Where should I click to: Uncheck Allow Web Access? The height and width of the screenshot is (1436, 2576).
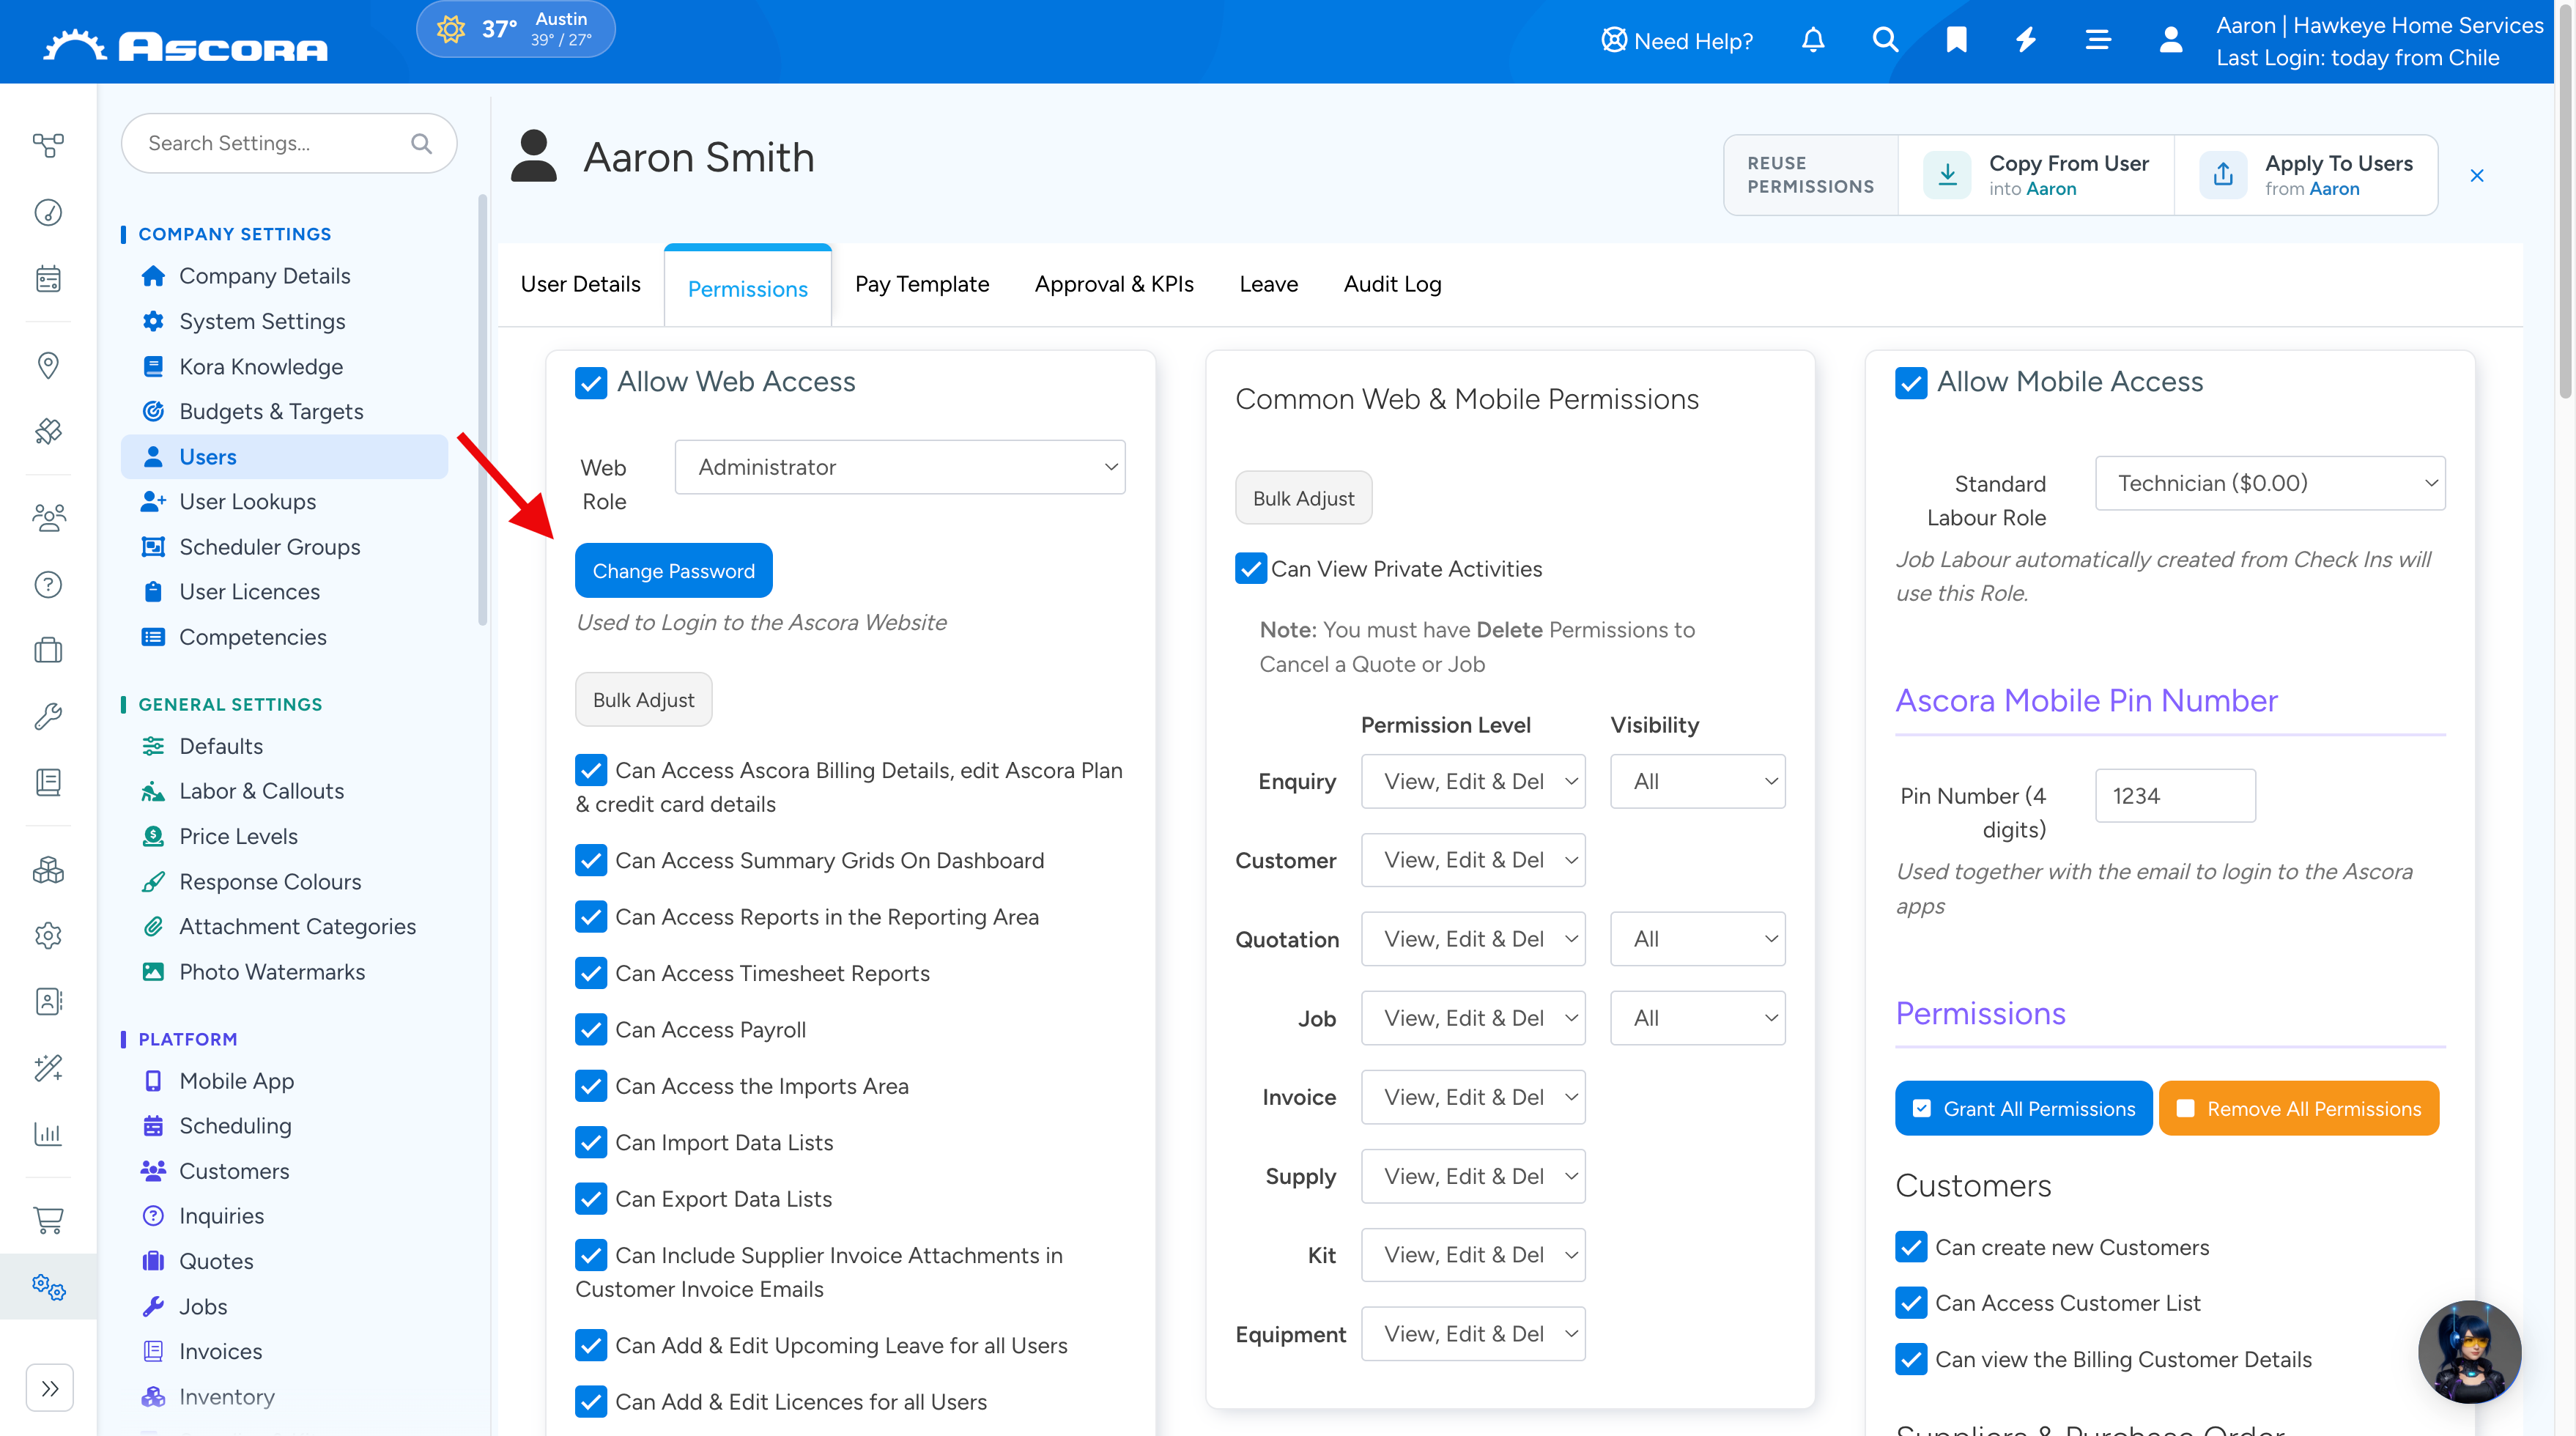(x=591, y=382)
